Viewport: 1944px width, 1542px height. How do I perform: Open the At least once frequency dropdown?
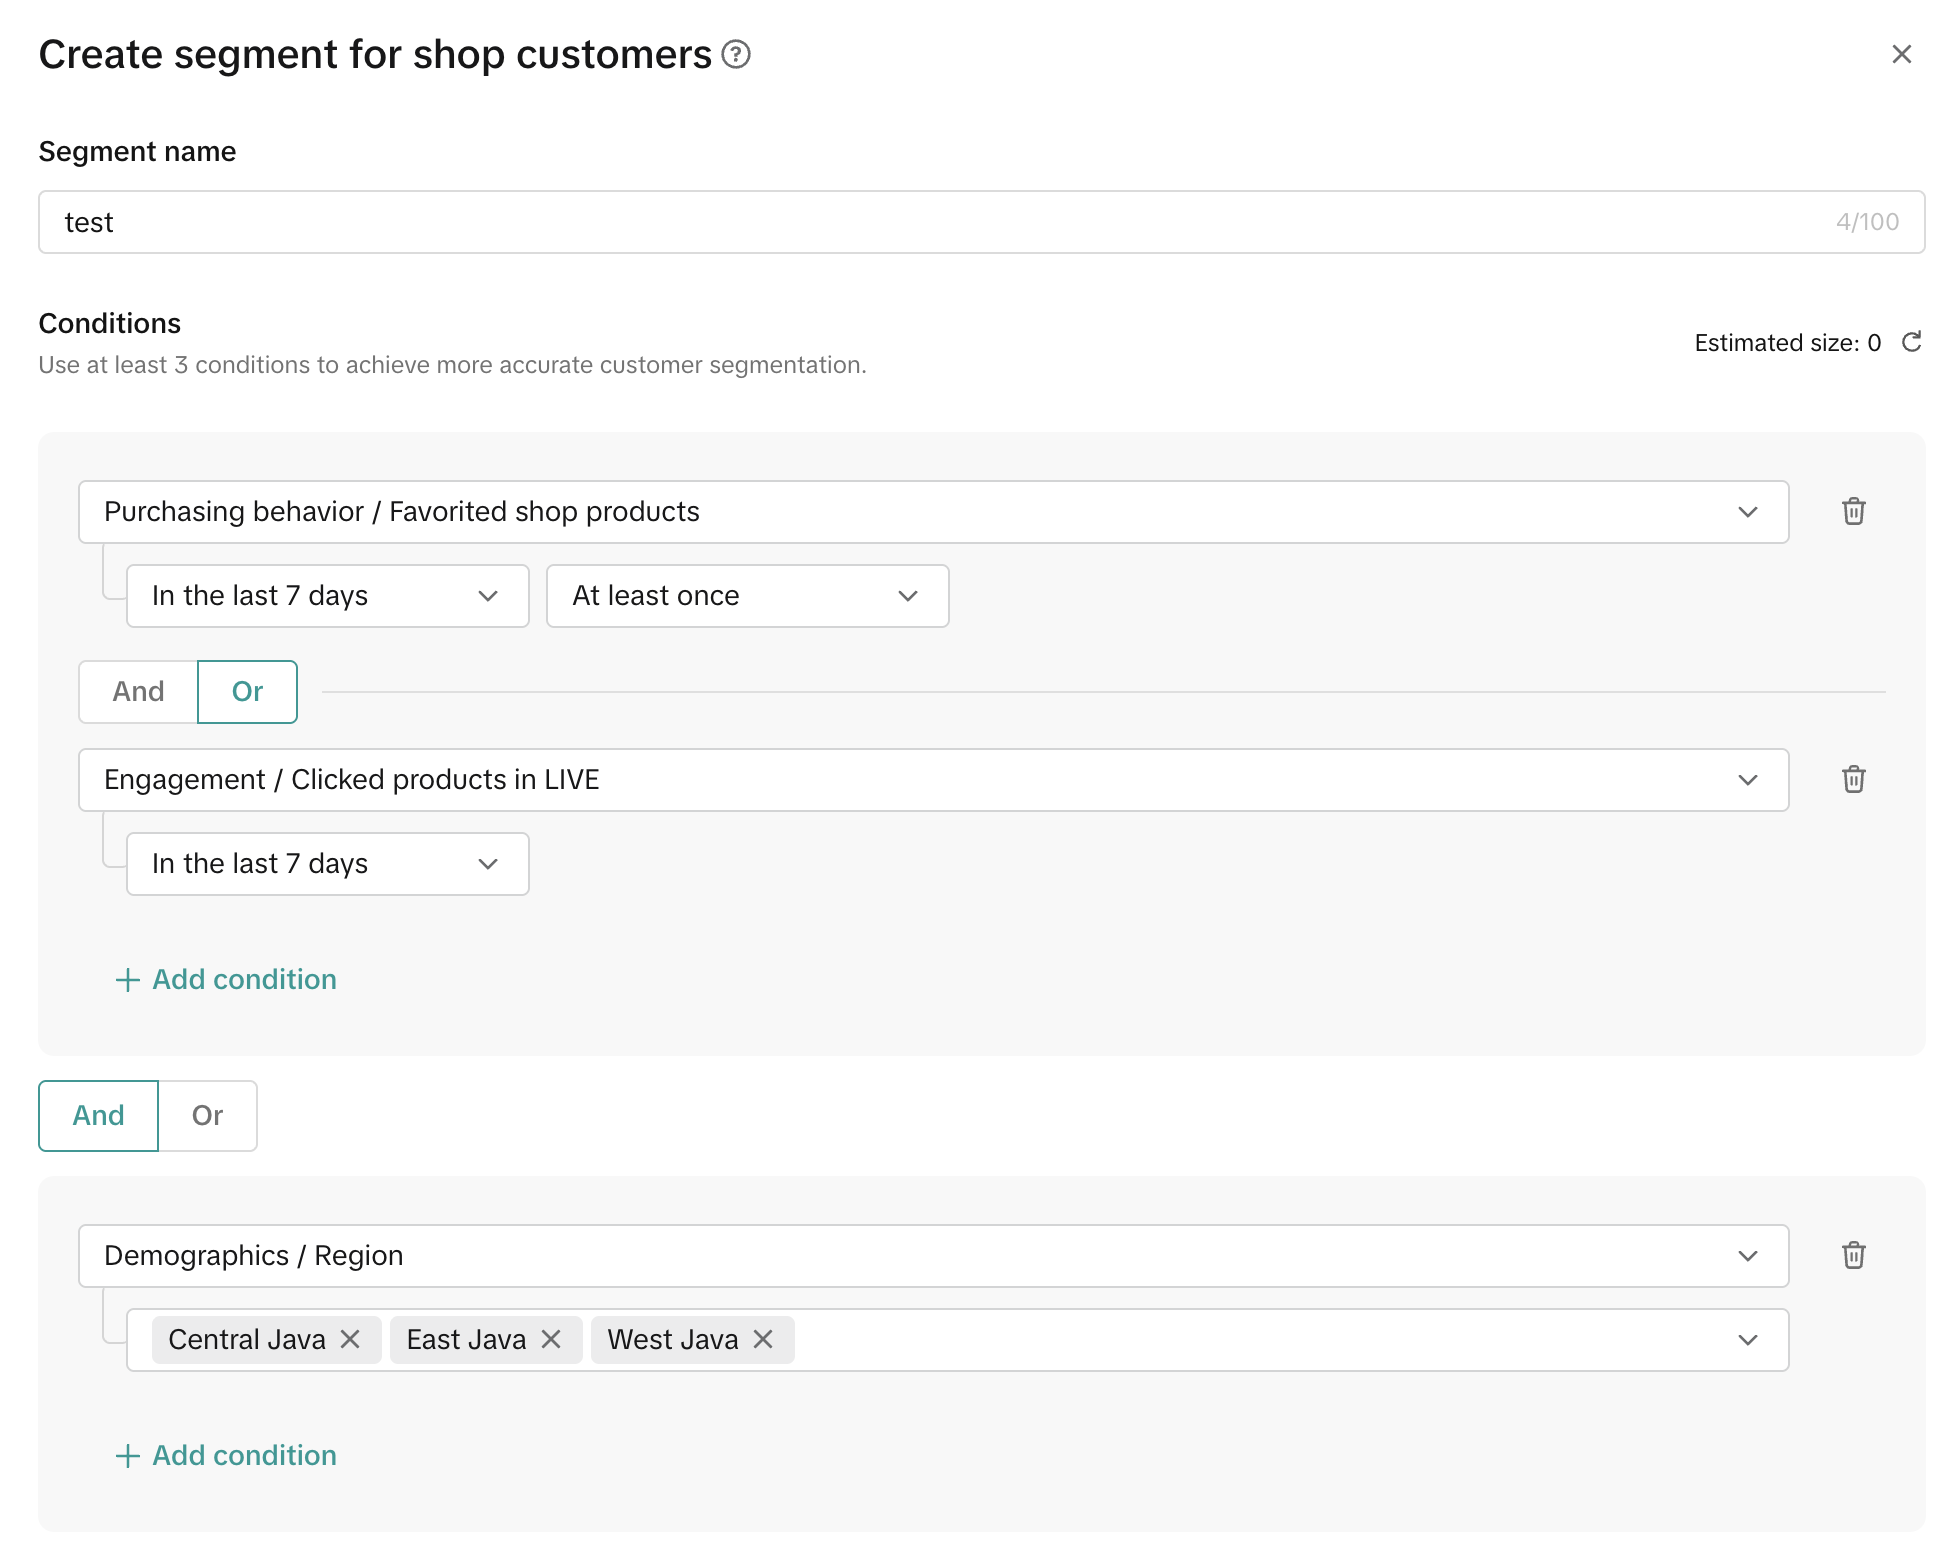point(747,595)
